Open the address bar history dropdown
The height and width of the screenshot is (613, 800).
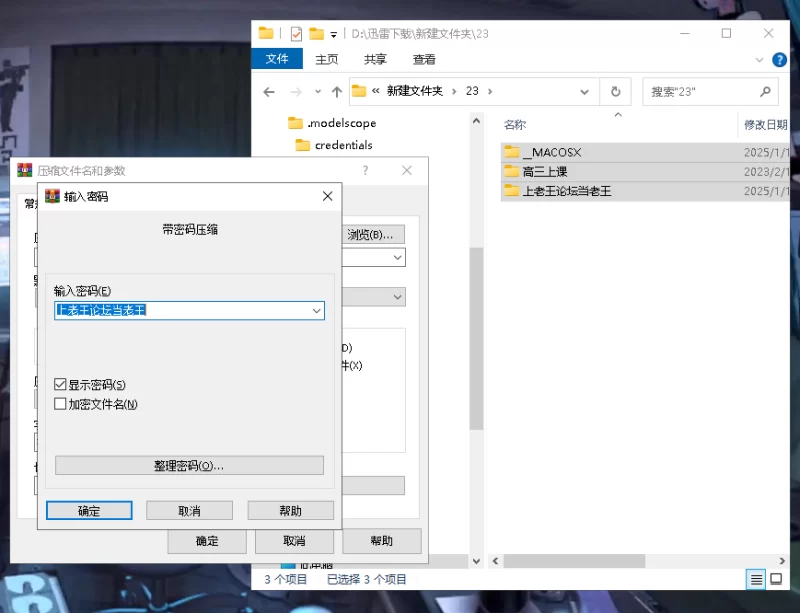pyautogui.click(x=584, y=92)
